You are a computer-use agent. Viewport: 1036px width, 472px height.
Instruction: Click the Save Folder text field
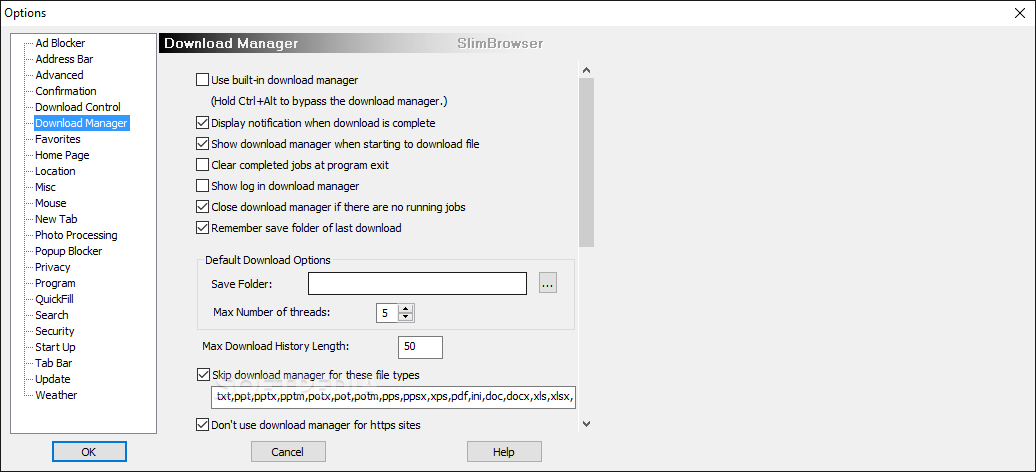[x=418, y=284]
